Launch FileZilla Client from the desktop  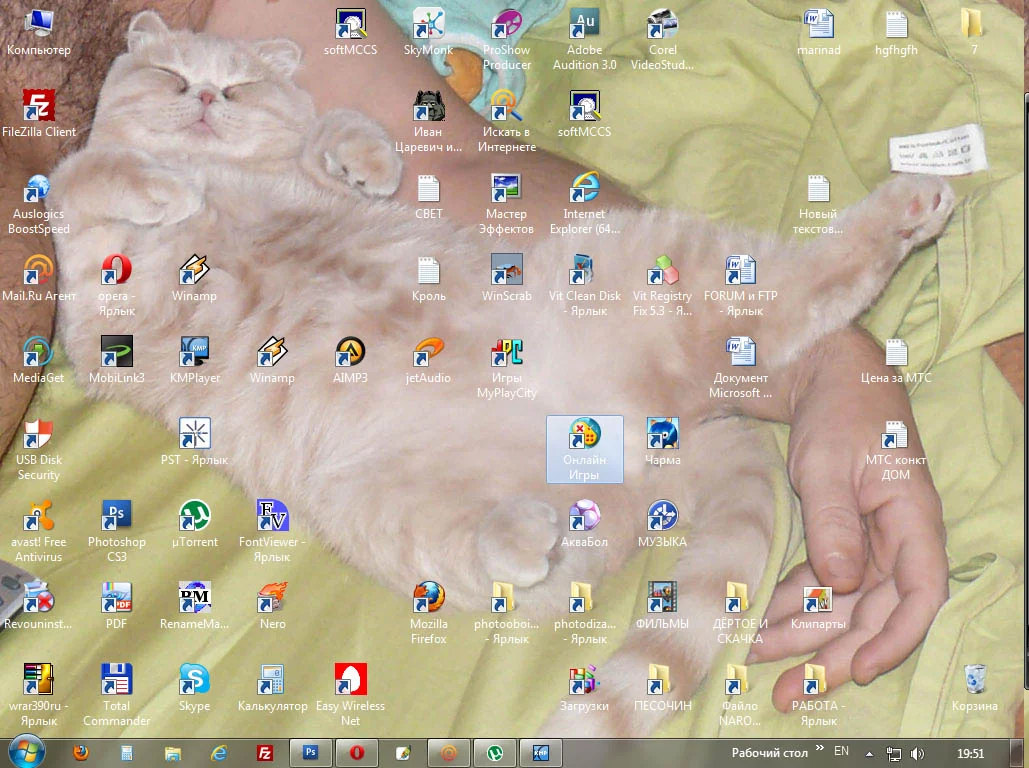click(x=39, y=114)
